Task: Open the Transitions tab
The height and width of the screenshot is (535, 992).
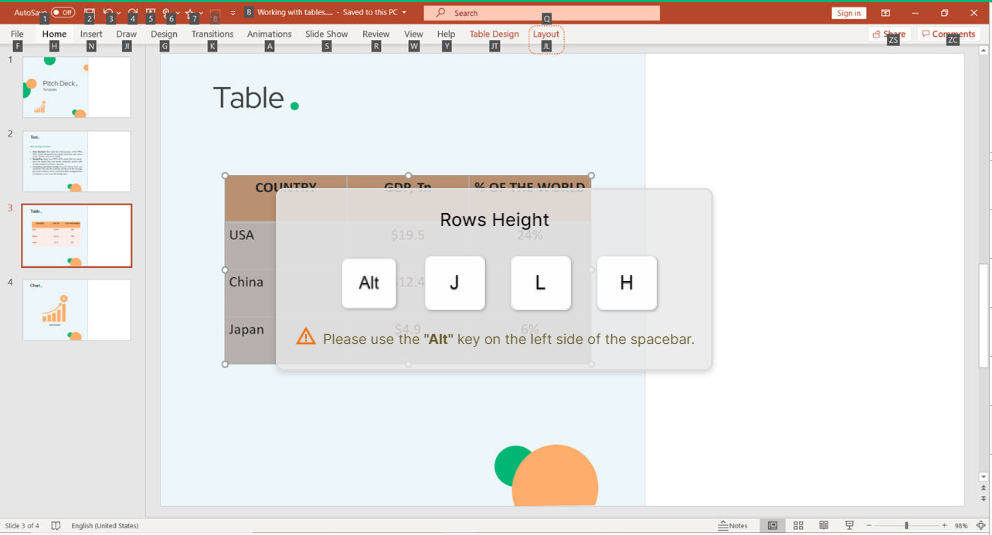Action: pos(213,34)
